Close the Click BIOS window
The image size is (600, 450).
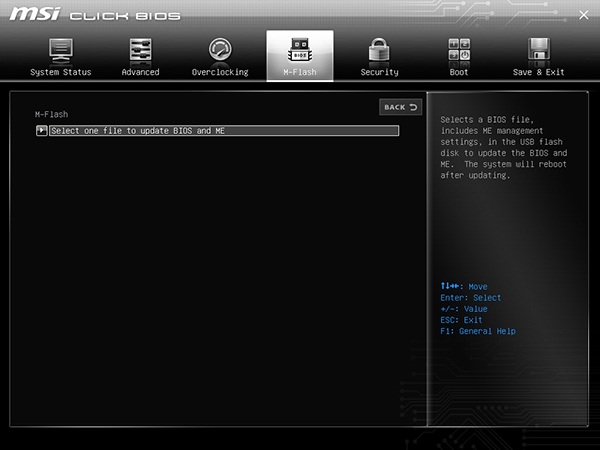(584, 15)
